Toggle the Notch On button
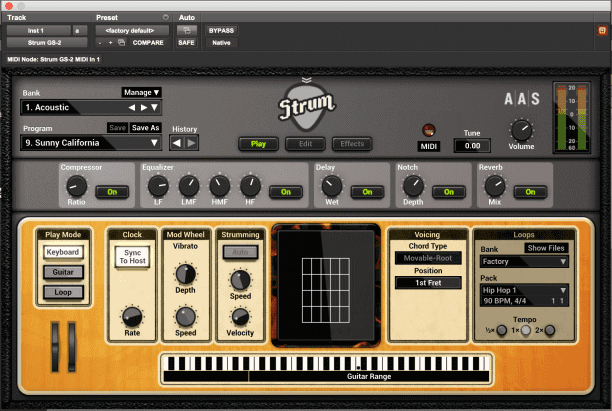 449,192
